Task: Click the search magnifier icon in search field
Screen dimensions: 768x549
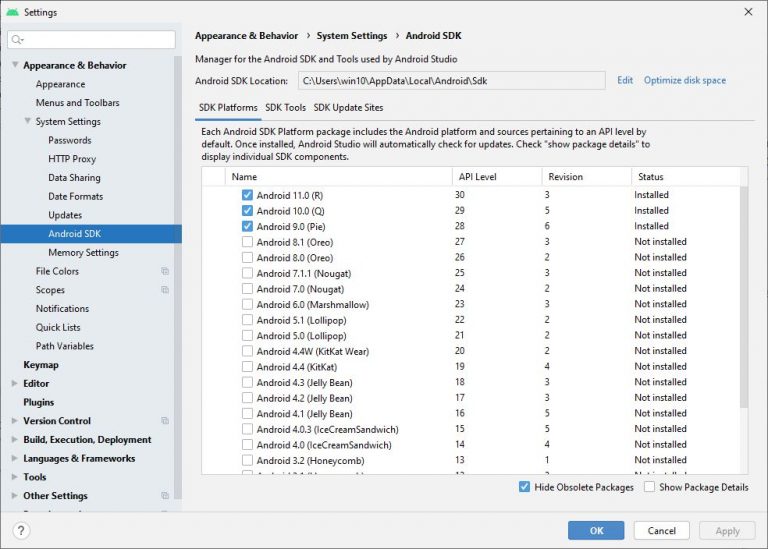Action: [x=18, y=40]
